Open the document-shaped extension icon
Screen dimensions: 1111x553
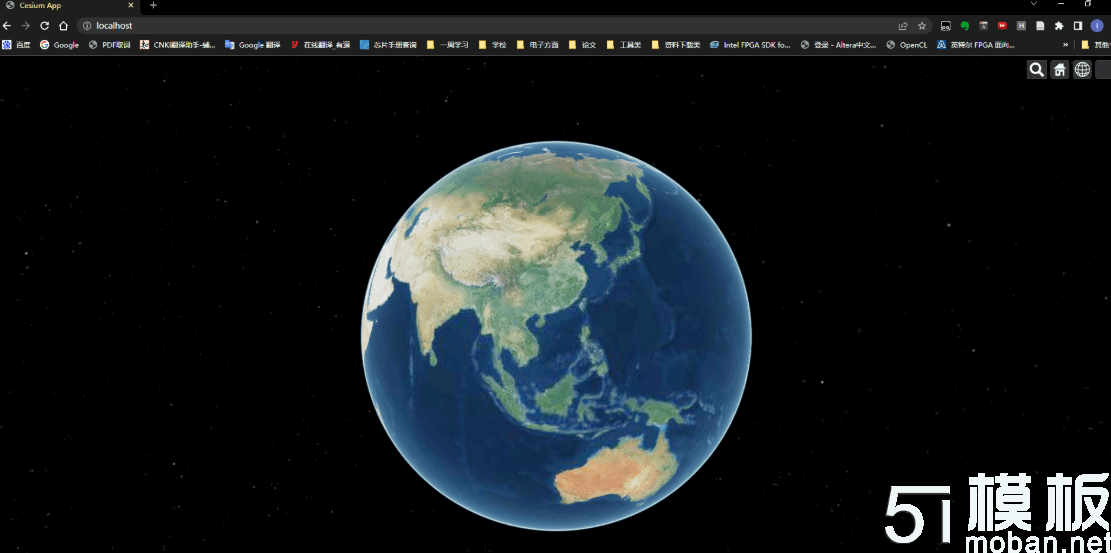click(1040, 26)
